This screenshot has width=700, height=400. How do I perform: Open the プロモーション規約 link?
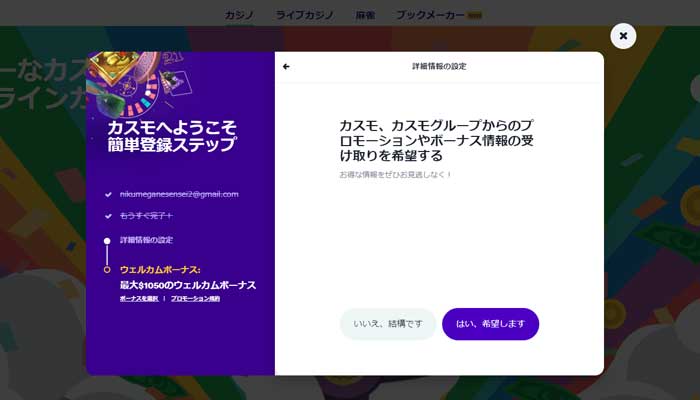click(195, 299)
